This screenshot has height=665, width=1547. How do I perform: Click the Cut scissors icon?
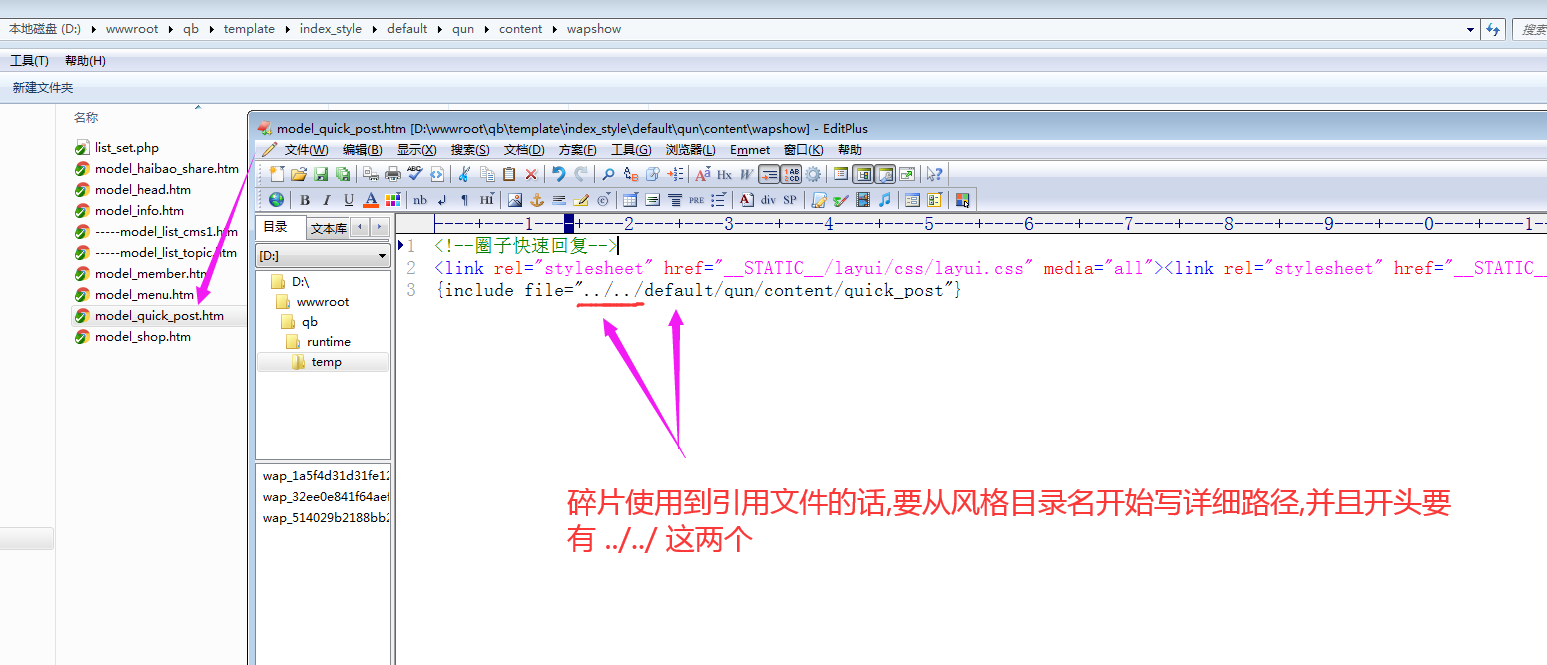pos(464,174)
